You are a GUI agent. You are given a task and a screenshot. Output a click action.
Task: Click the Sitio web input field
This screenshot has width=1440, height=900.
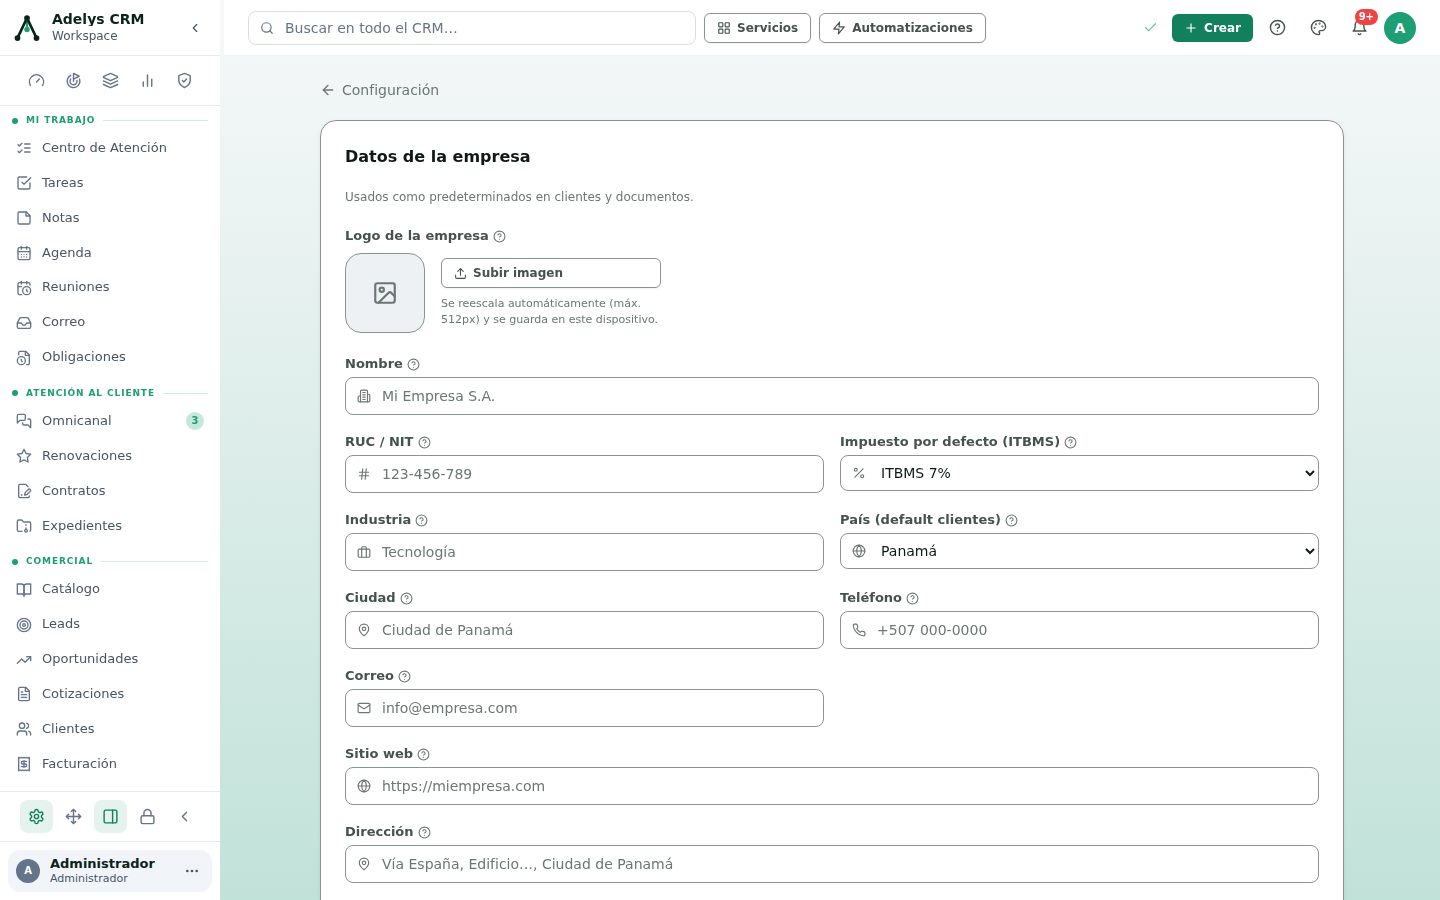point(832,786)
